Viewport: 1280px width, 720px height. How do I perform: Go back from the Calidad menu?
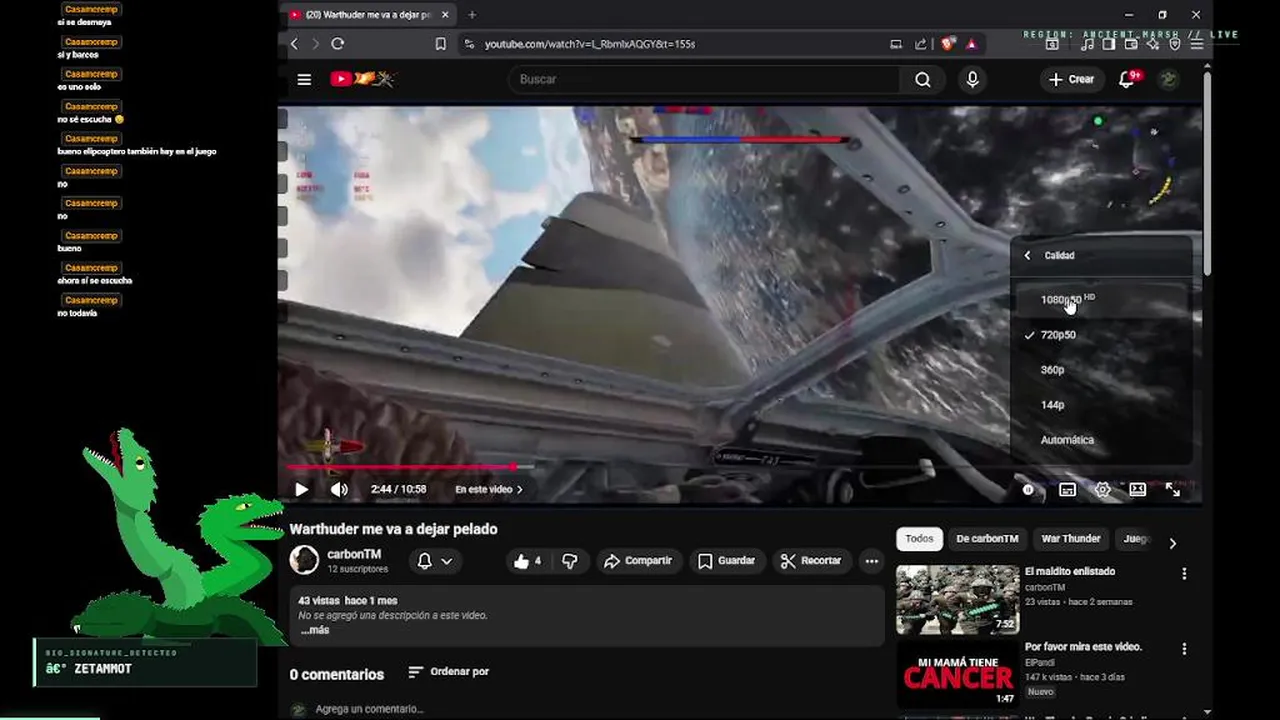pos(1027,256)
